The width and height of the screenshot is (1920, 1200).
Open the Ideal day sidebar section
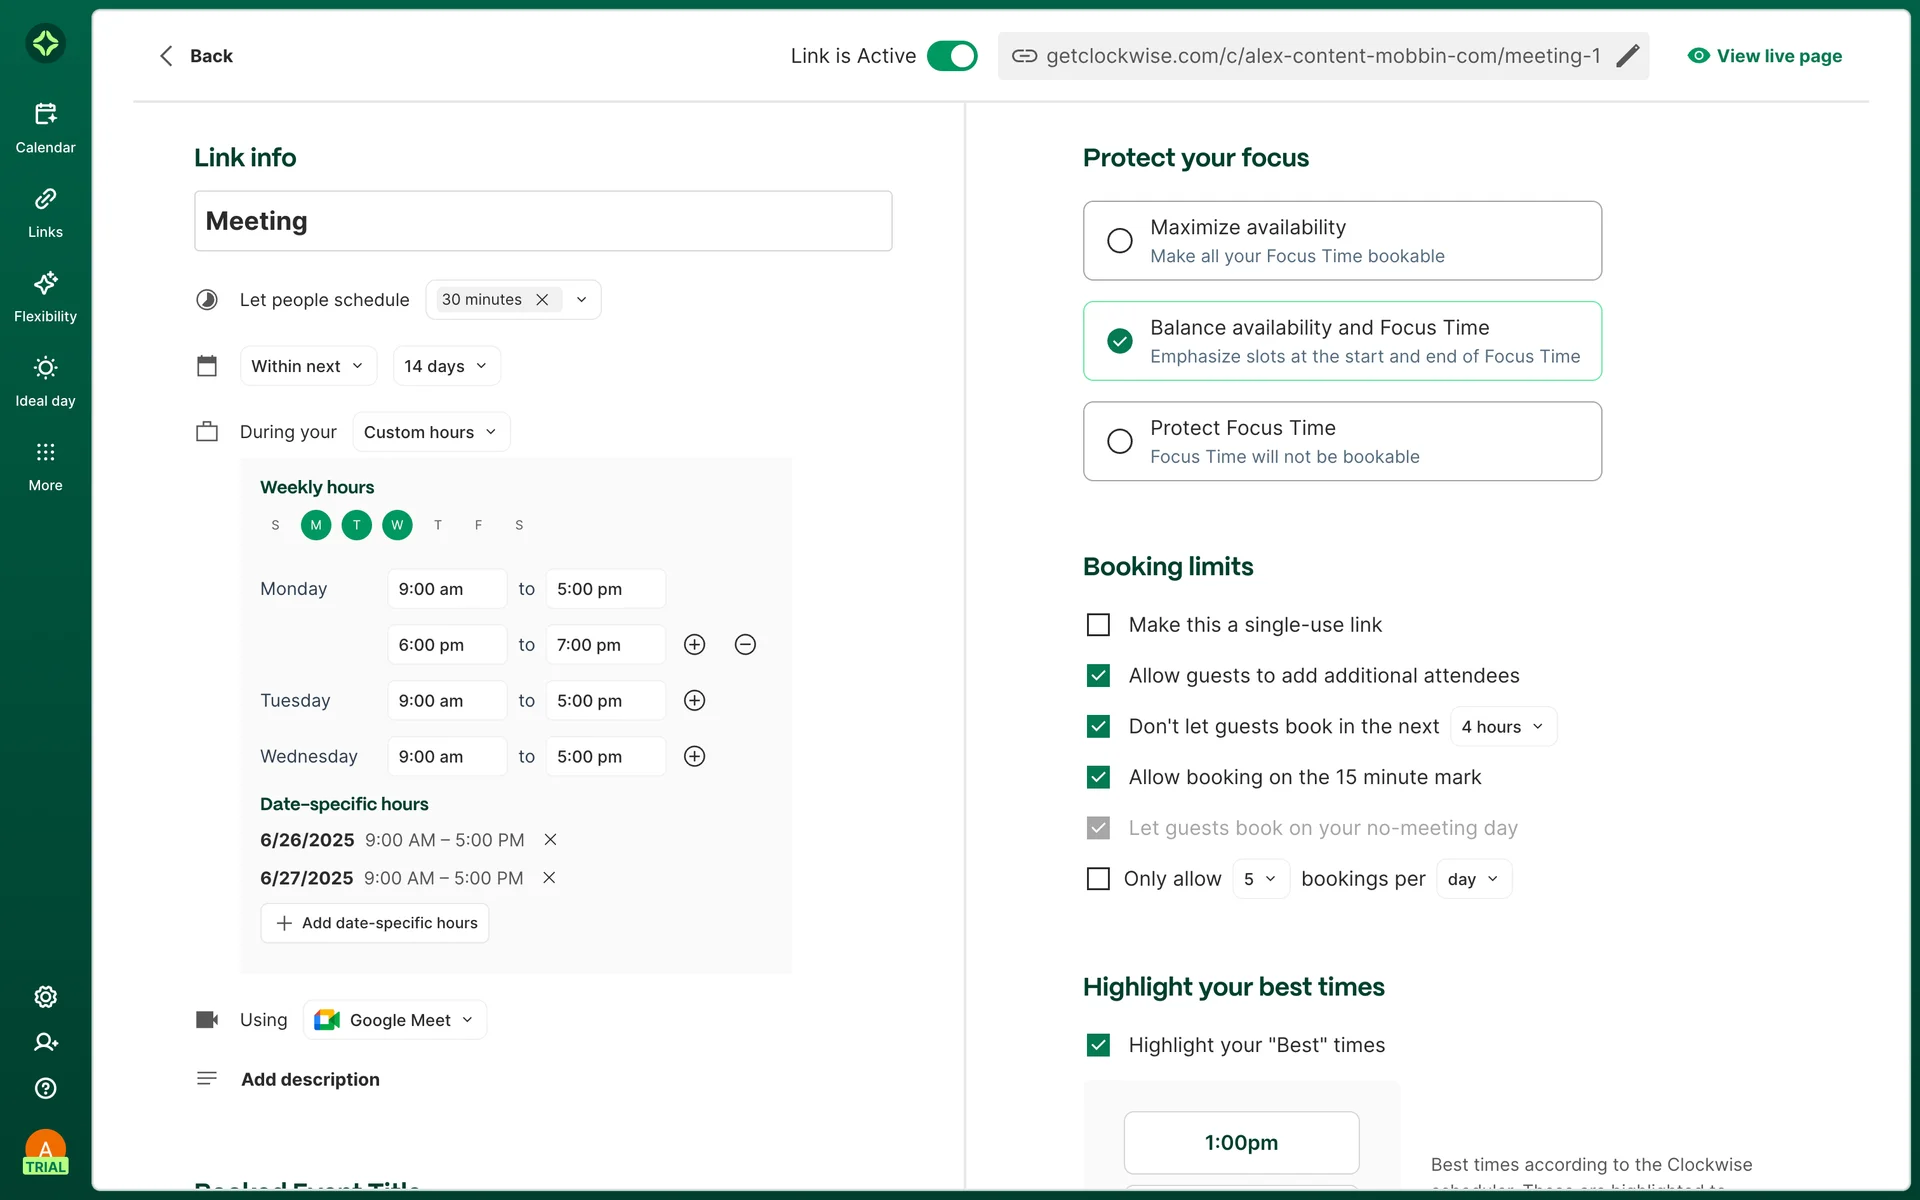coord(45,381)
